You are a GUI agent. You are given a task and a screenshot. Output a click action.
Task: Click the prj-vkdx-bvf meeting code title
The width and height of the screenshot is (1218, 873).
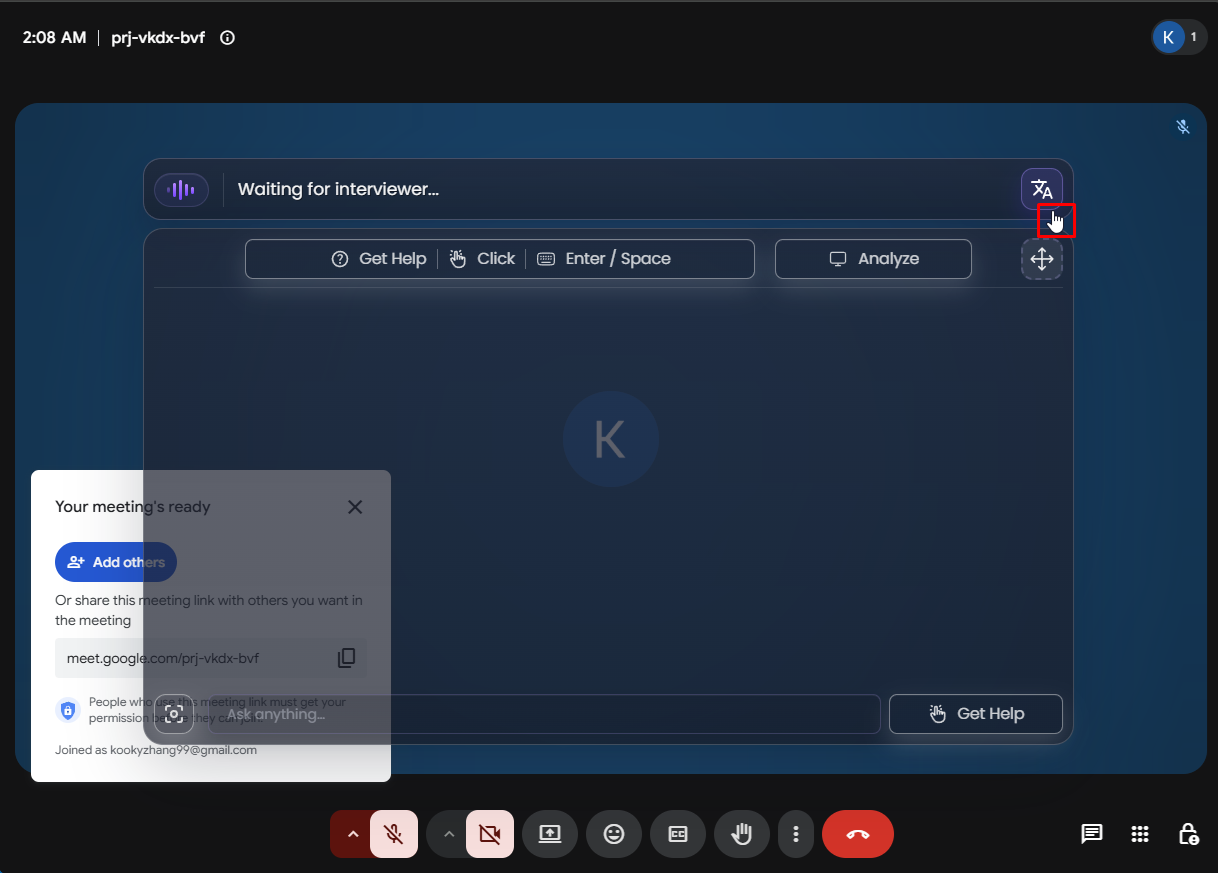pos(158,38)
